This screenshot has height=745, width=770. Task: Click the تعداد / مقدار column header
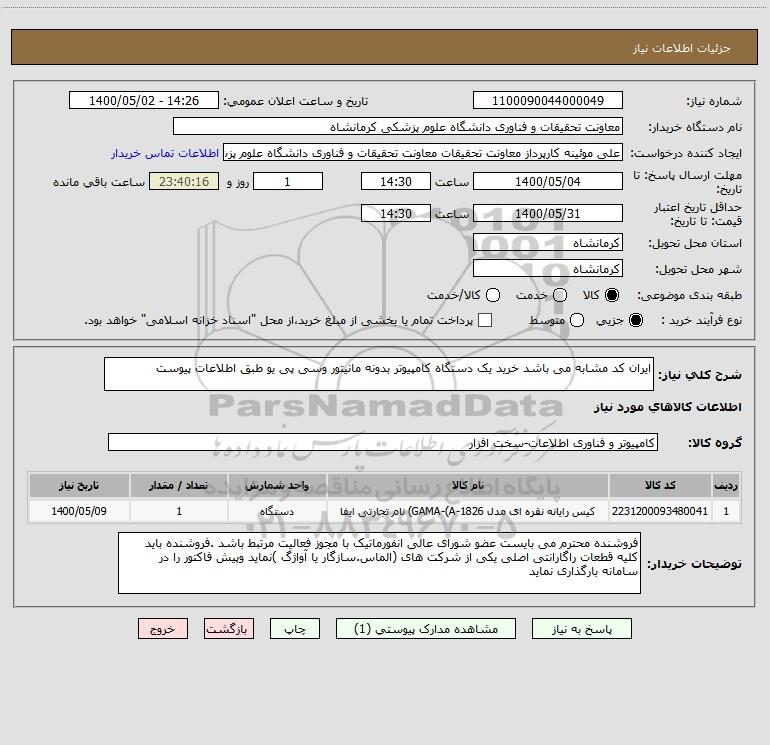coord(179,485)
